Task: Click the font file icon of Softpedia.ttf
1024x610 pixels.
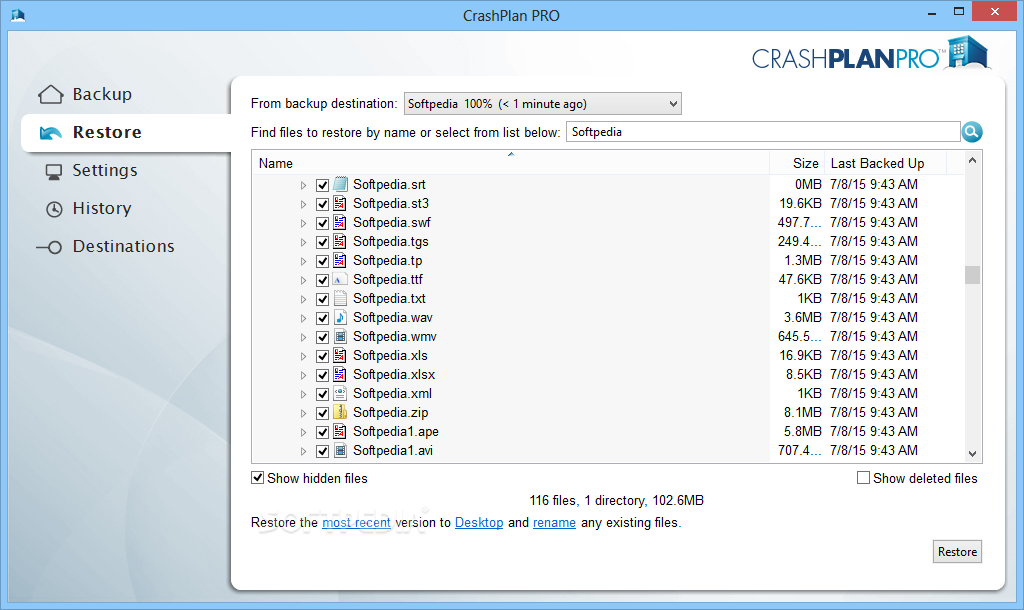Action: [x=340, y=279]
